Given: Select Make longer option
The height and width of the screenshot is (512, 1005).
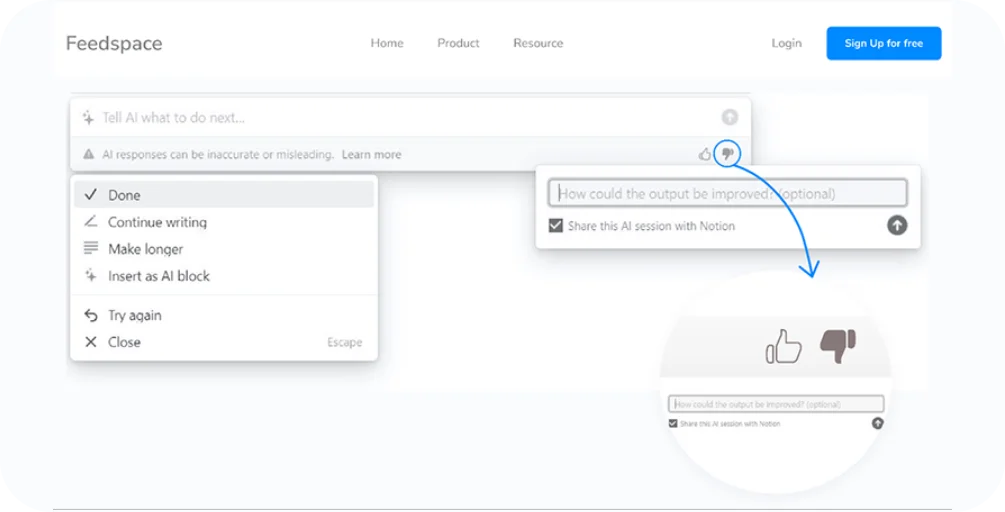Looking at the screenshot, I should click(224, 249).
